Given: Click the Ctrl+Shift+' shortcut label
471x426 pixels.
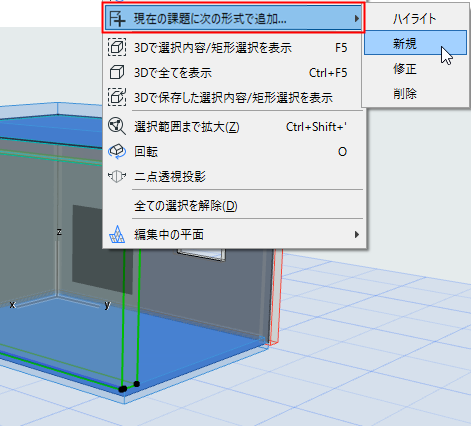Looking at the screenshot, I should [316, 127].
